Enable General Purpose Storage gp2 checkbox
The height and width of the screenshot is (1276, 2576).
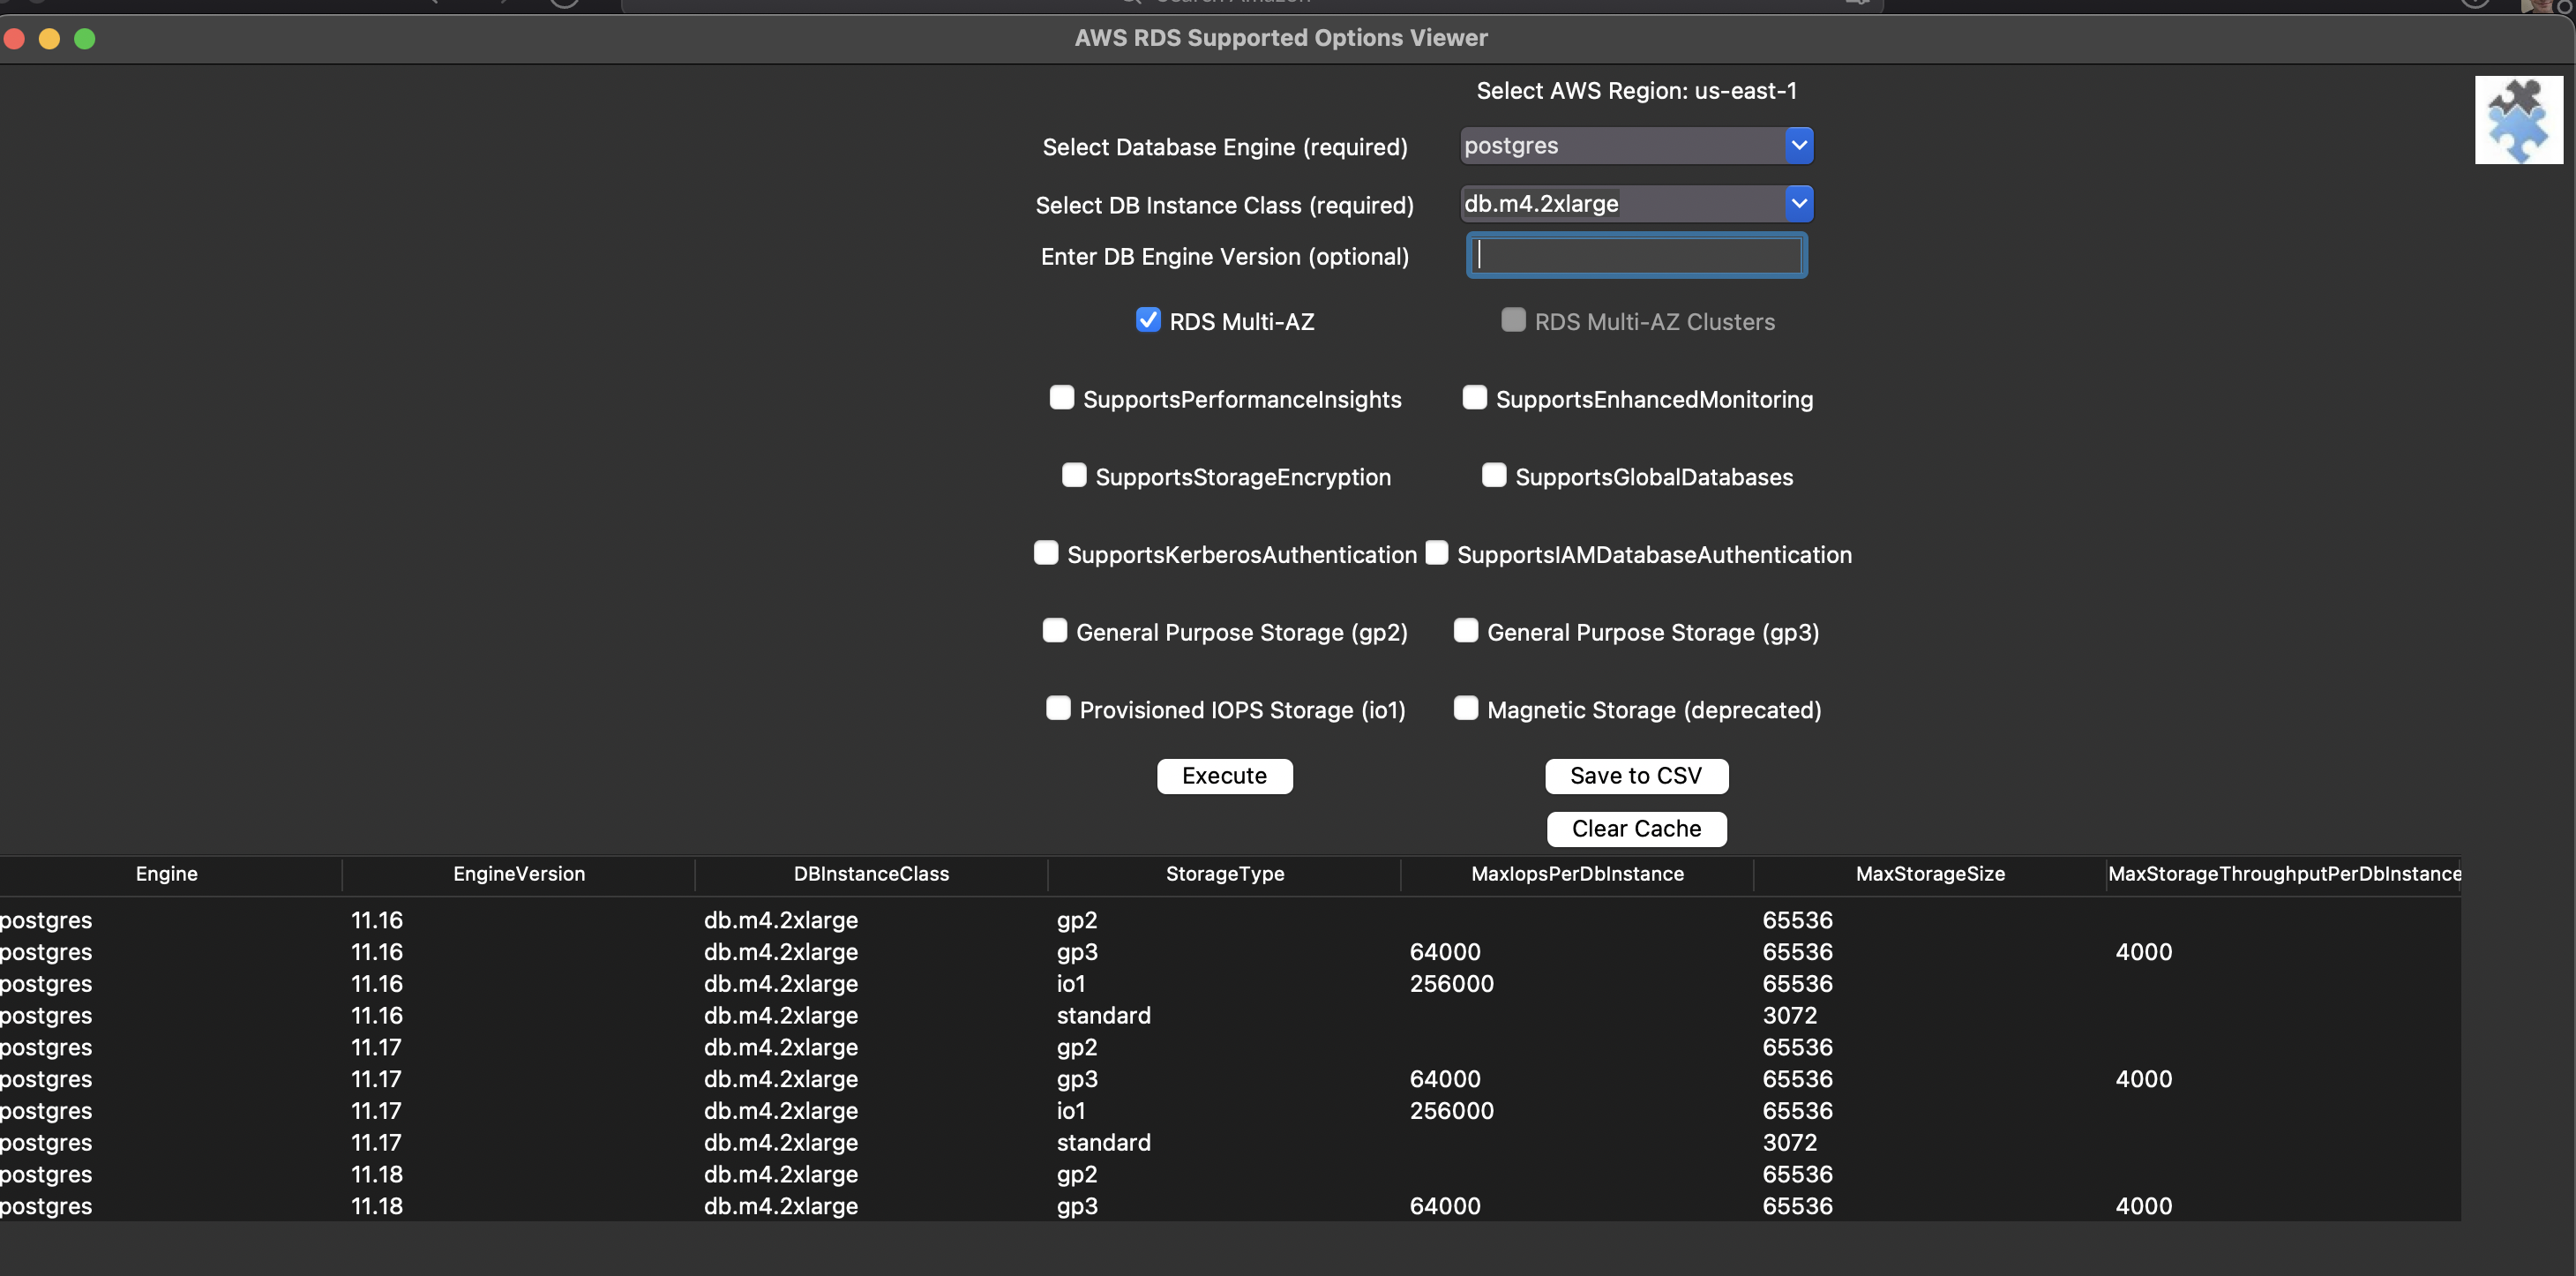tap(1052, 632)
